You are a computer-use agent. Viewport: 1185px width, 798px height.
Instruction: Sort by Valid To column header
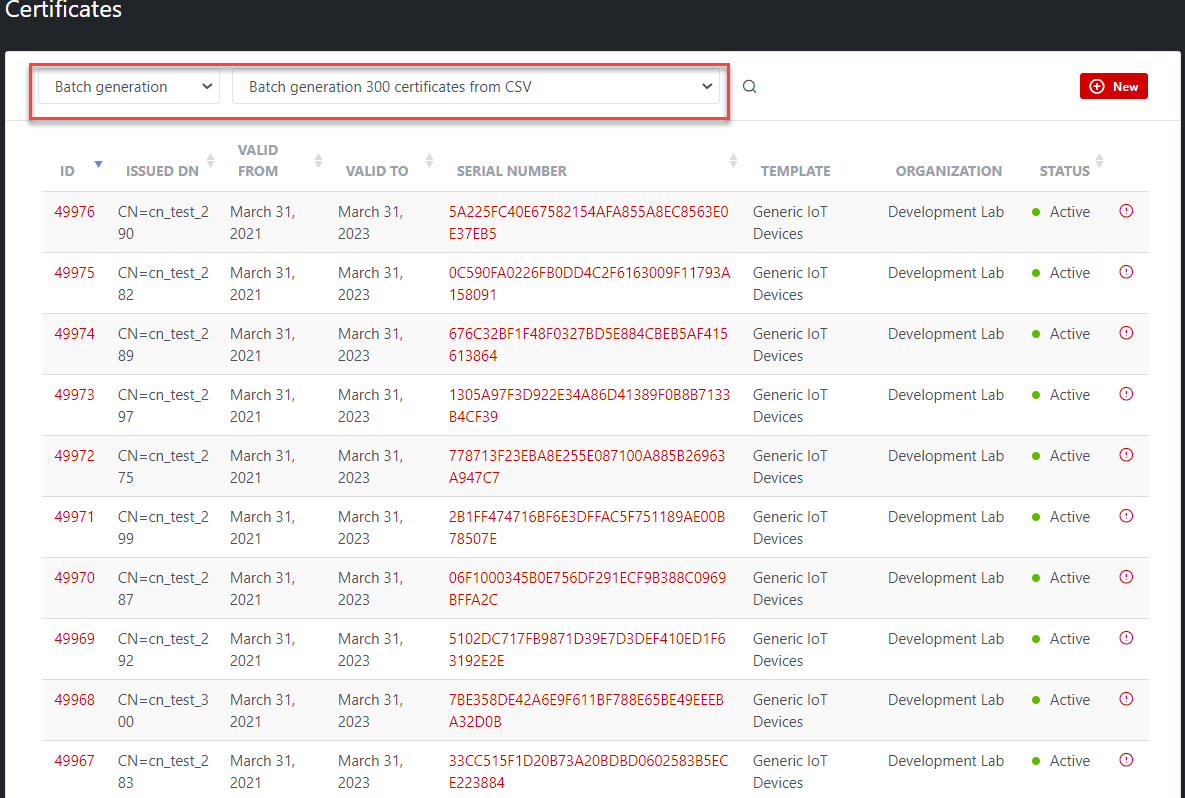click(x=377, y=171)
